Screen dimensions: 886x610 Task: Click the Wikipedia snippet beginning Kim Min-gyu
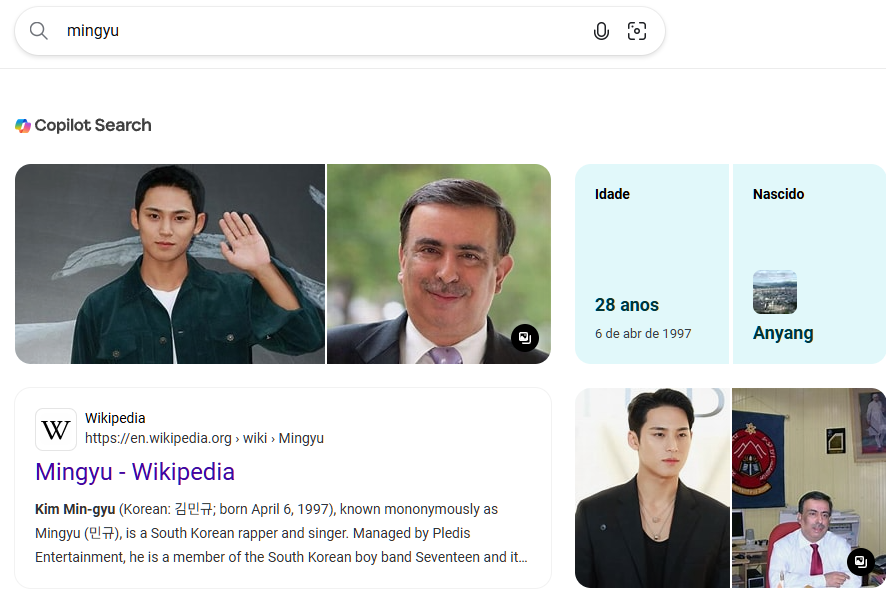coord(281,533)
